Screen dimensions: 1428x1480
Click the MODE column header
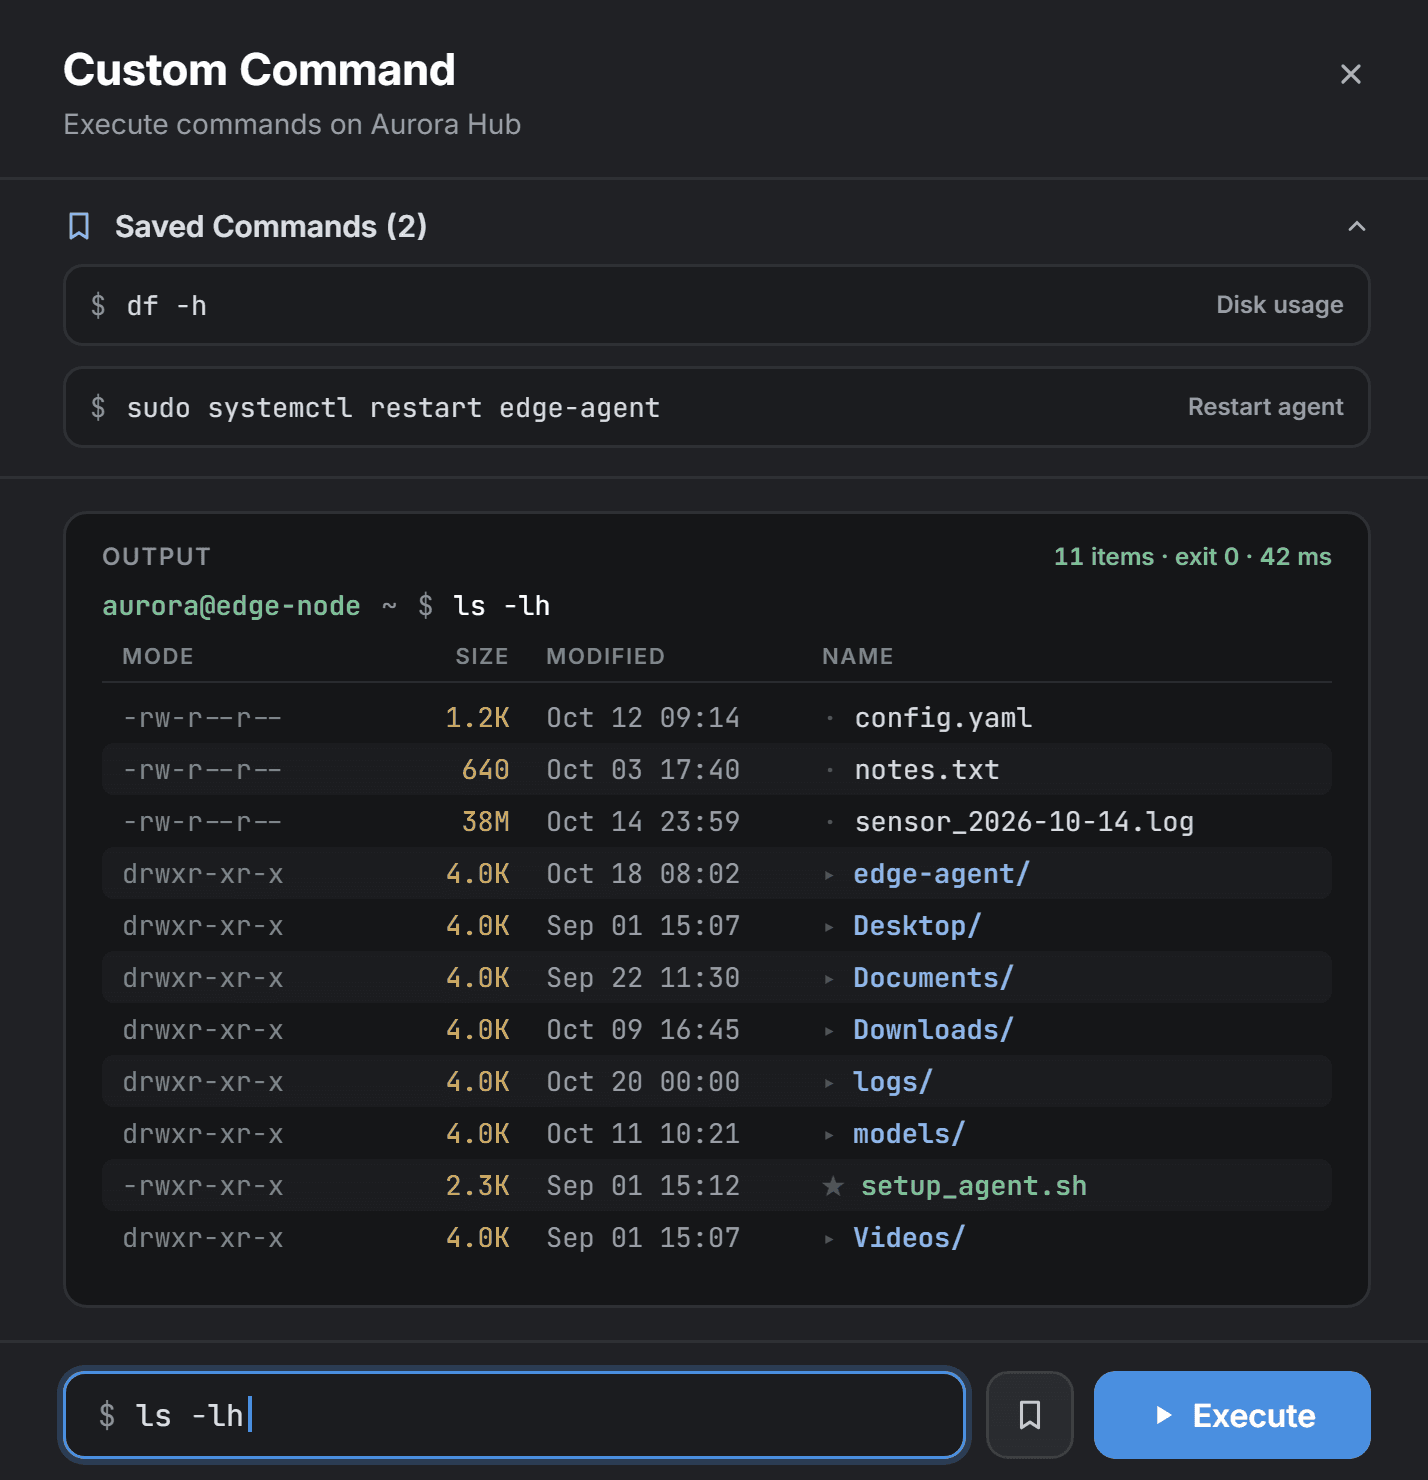coord(158,656)
